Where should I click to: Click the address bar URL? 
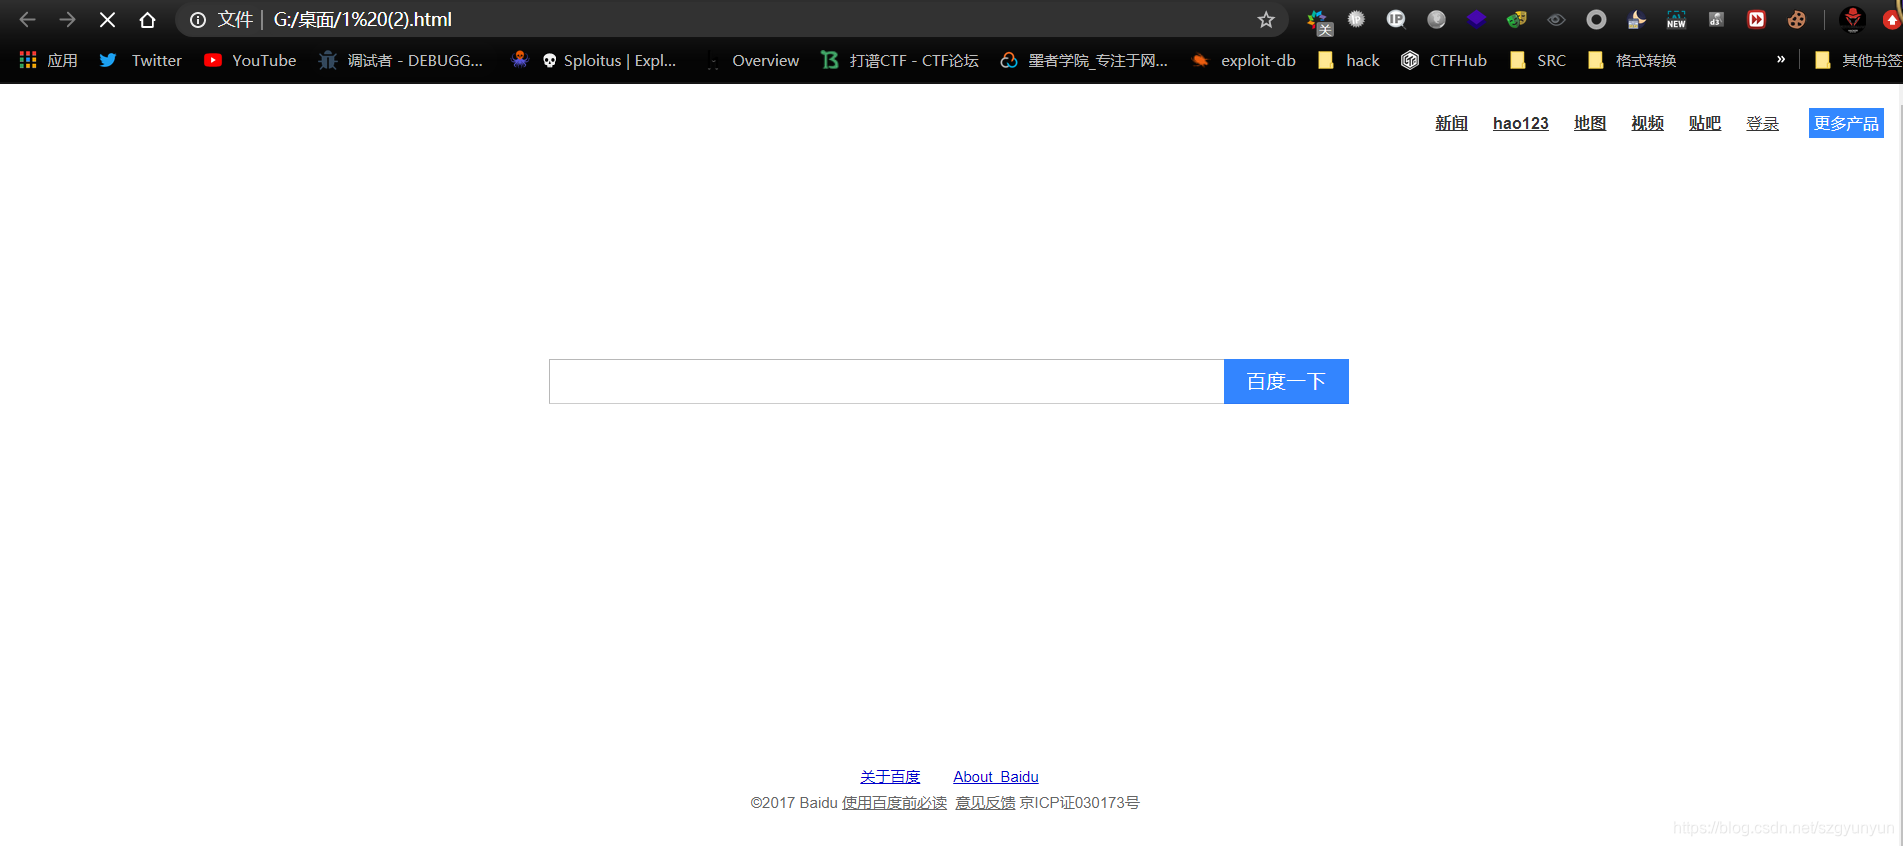pos(362,20)
